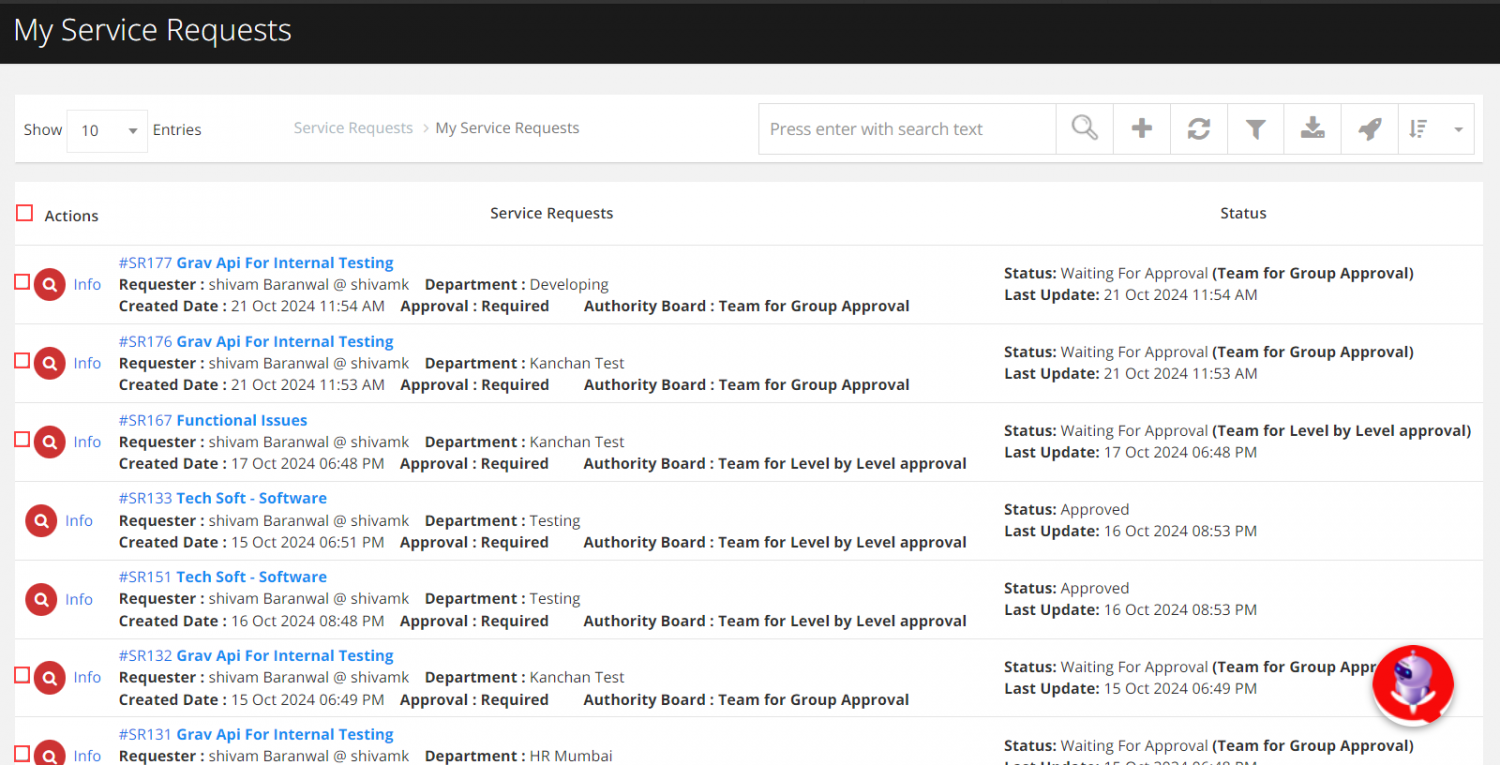Viewport: 1500px width, 765px height.
Task: Click red magnifier icon for #SR131
Action: (x=50, y=755)
